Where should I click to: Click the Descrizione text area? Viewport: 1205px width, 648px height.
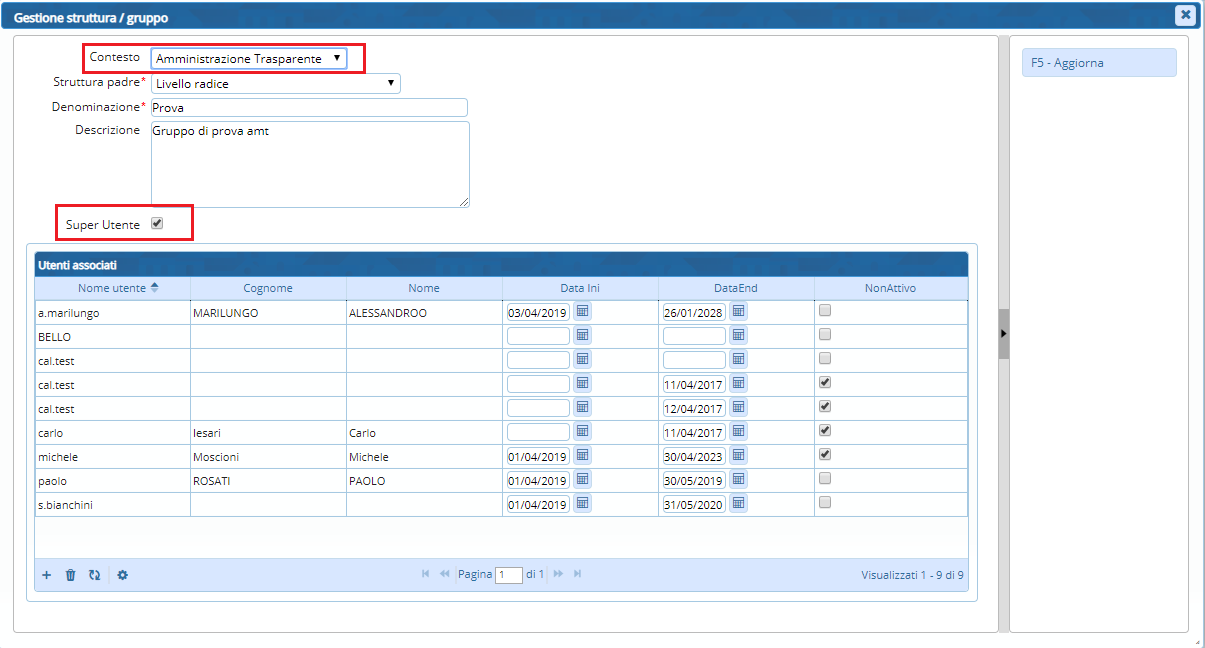tap(309, 164)
